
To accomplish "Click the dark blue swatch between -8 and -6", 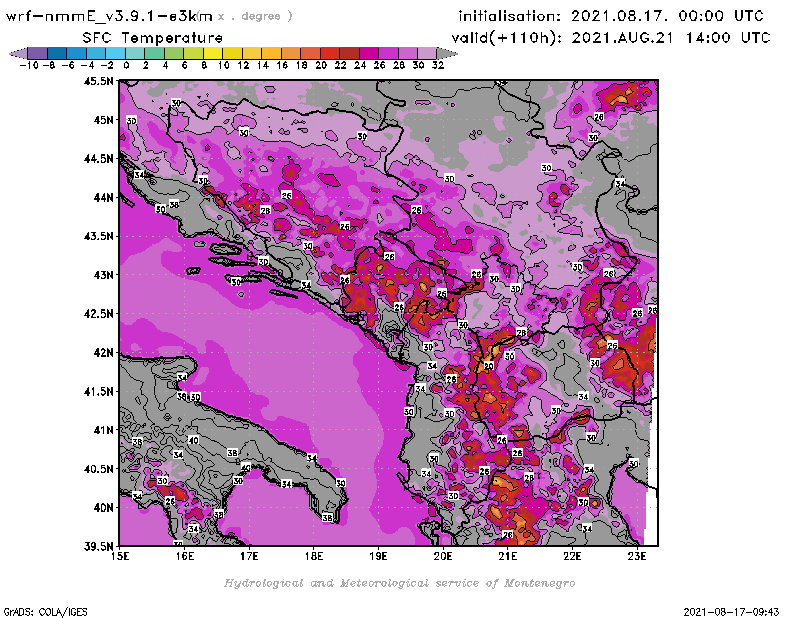I will (x=57, y=53).
